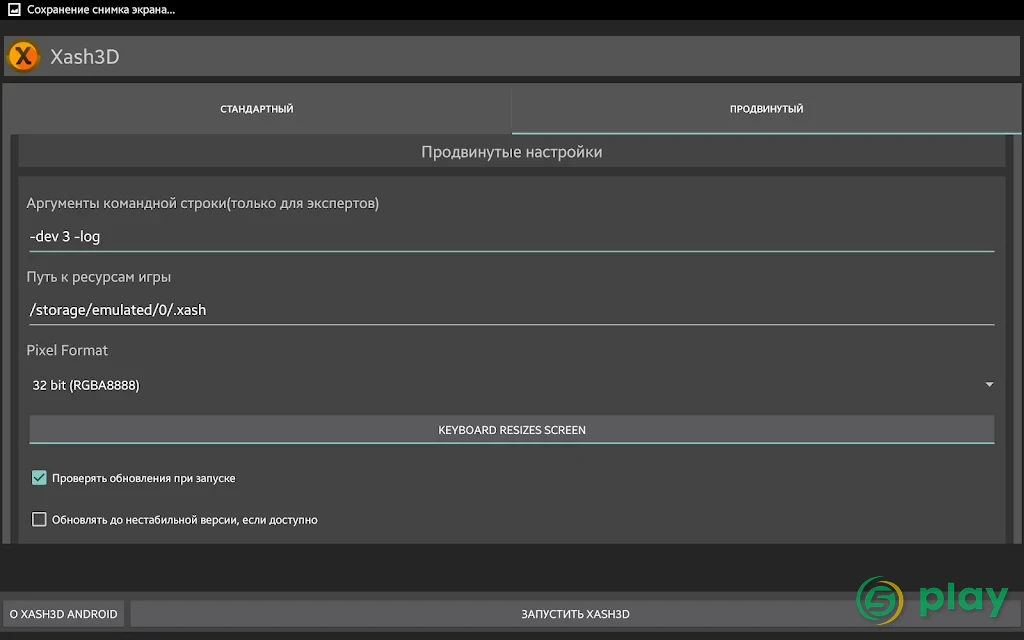Launch game with ЗАПУСТИТЬ XASH3D button
Viewport: 1024px width, 640px height.
[575, 614]
